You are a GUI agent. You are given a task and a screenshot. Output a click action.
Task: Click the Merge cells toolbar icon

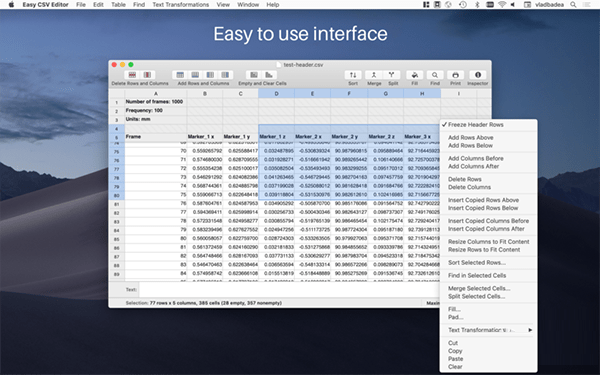(374, 75)
